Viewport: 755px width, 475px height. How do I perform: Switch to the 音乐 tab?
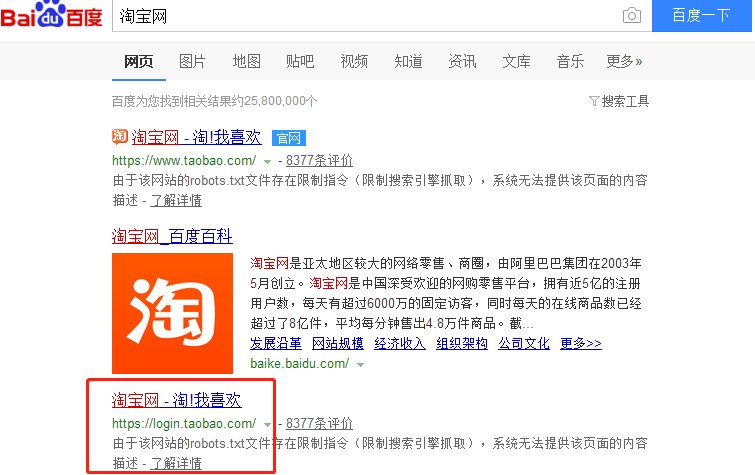(x=570, y=62)
